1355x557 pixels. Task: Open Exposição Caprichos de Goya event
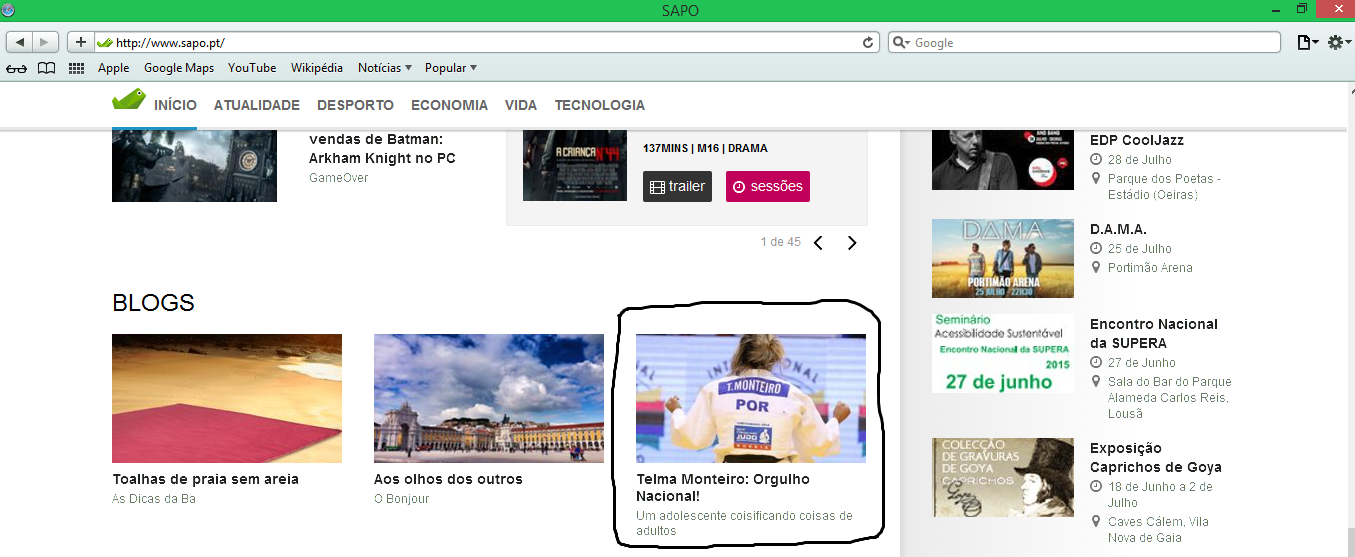pos(1156,457)
